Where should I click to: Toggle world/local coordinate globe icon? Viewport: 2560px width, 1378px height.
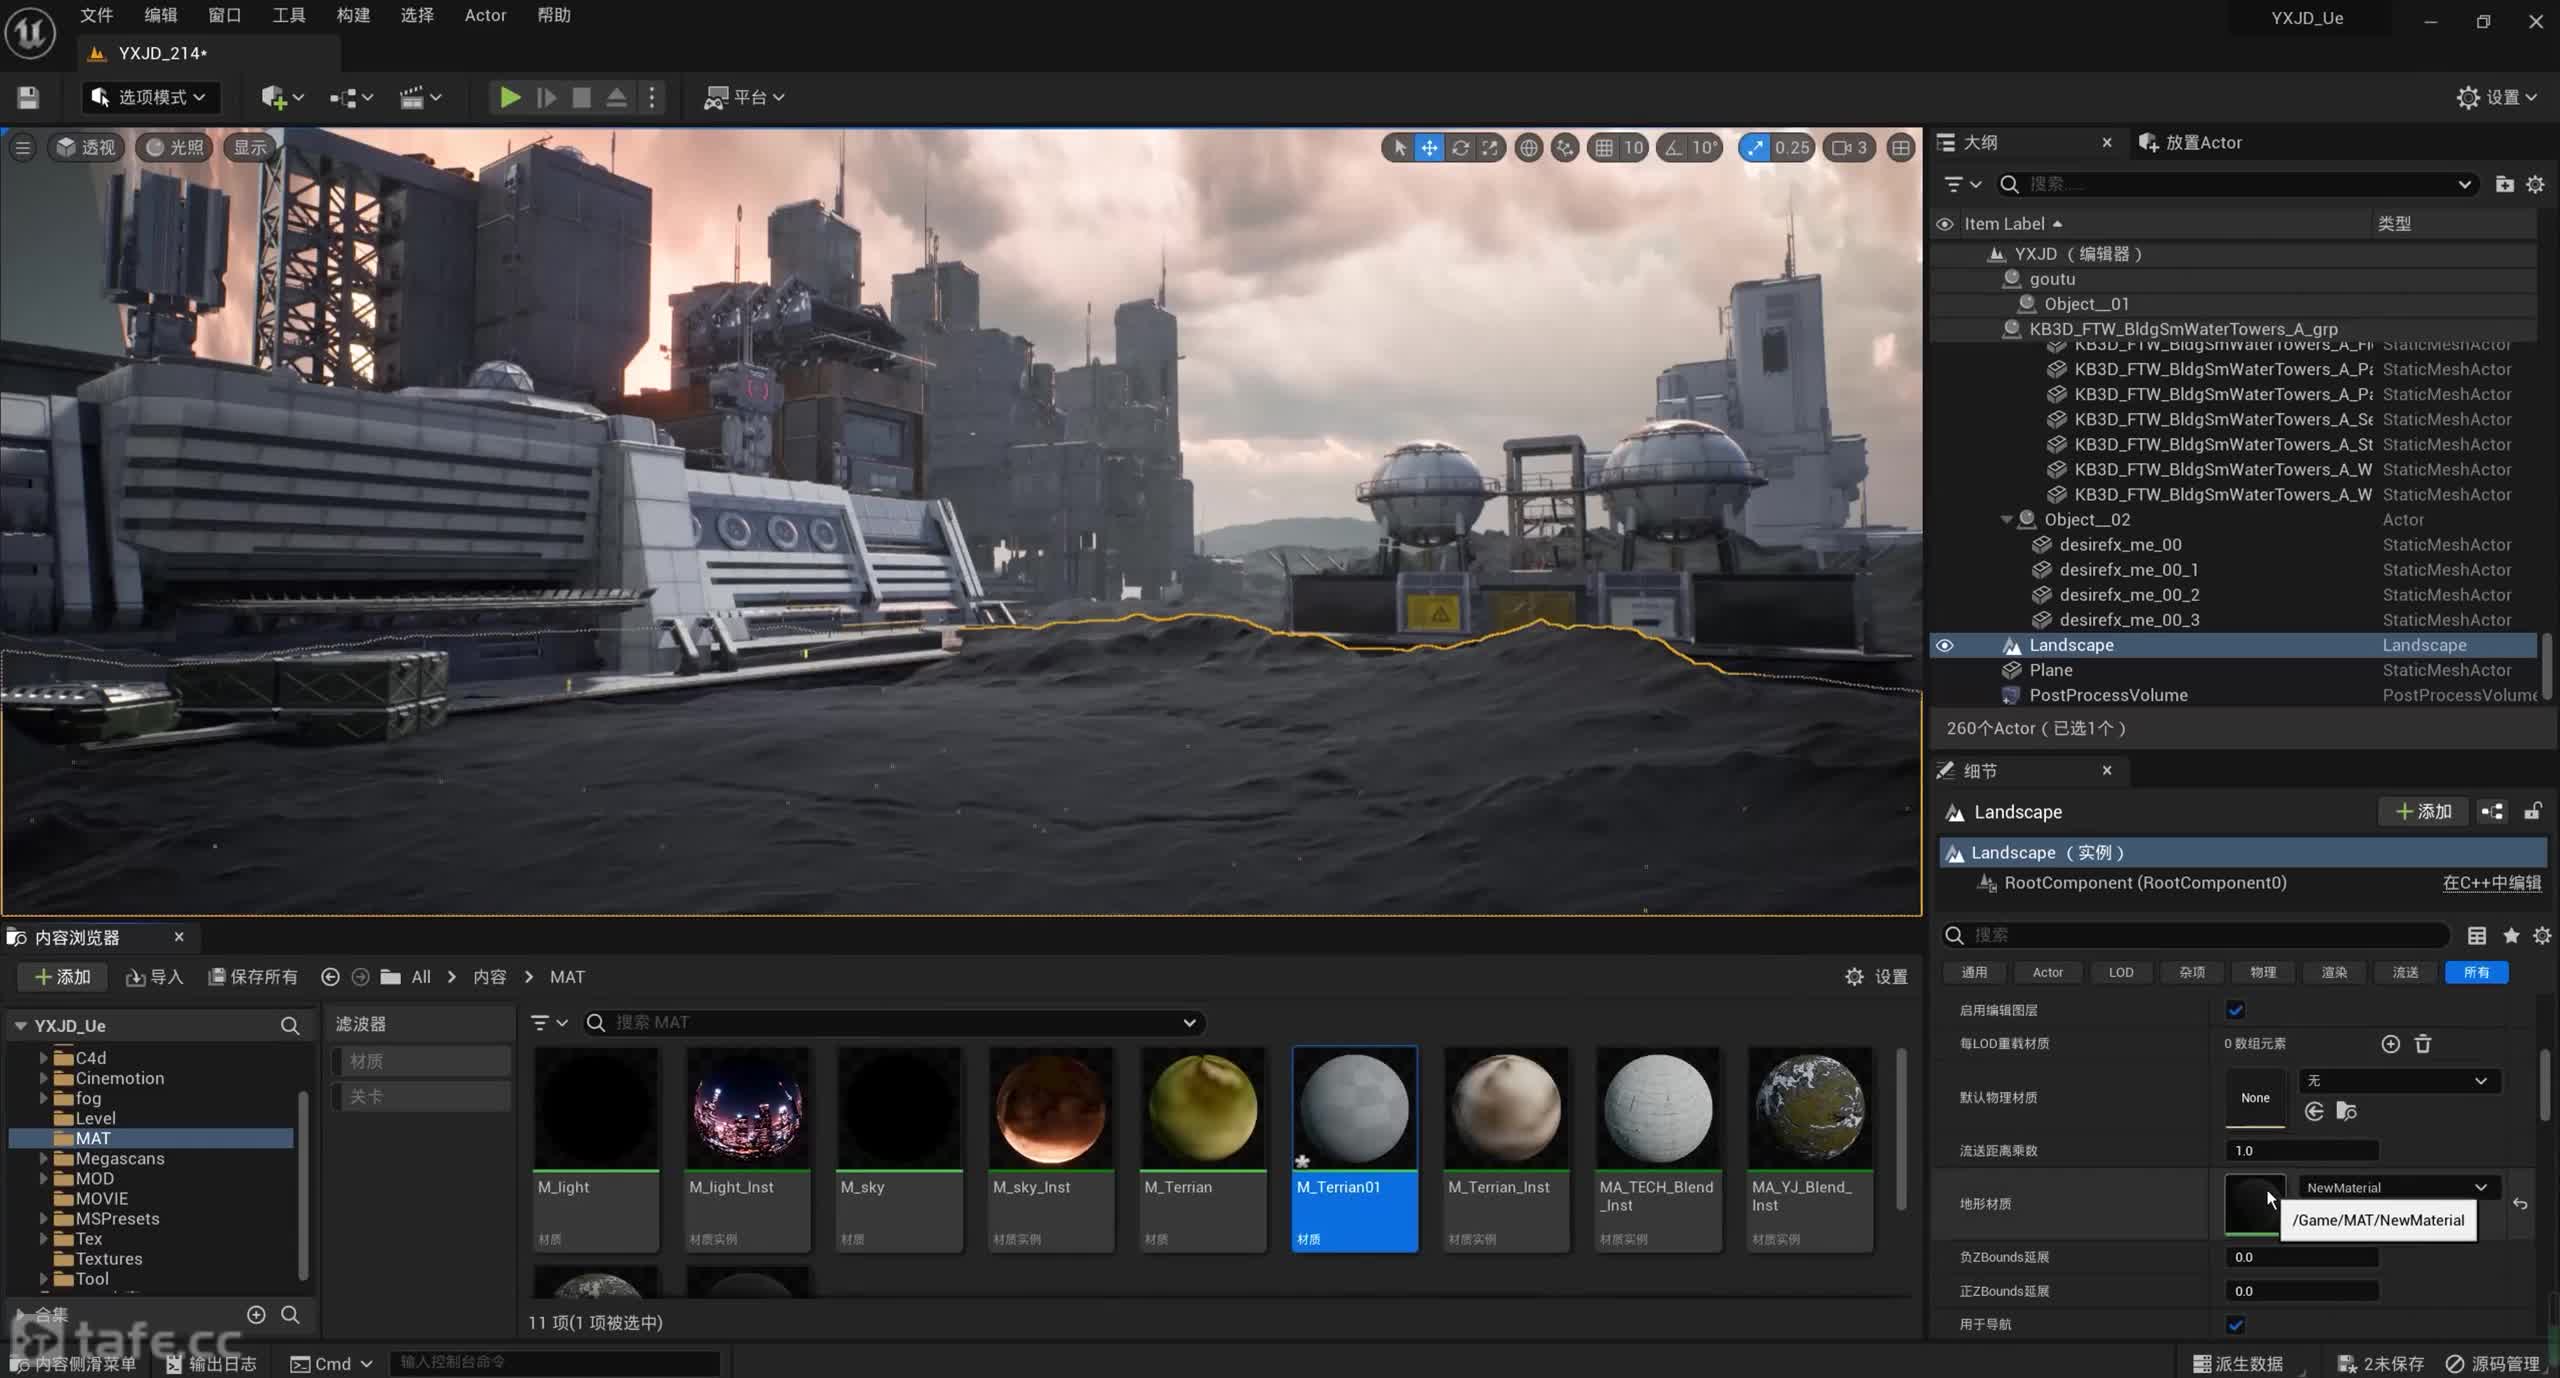tap(1529, 148)
